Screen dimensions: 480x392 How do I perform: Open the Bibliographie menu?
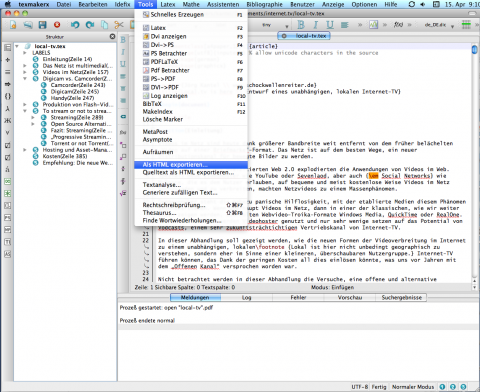click(x=264, y=4)
